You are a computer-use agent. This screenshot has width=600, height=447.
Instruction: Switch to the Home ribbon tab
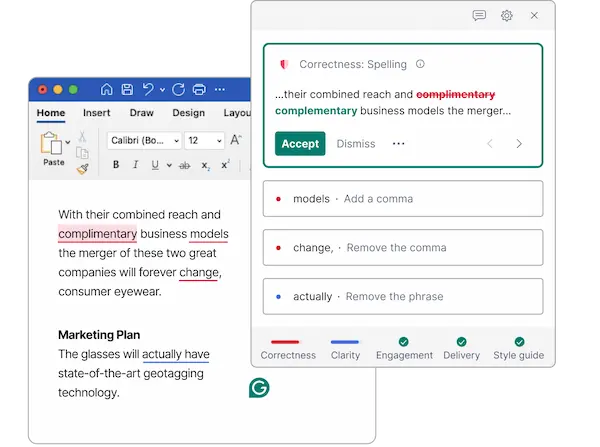coord(51,113)
